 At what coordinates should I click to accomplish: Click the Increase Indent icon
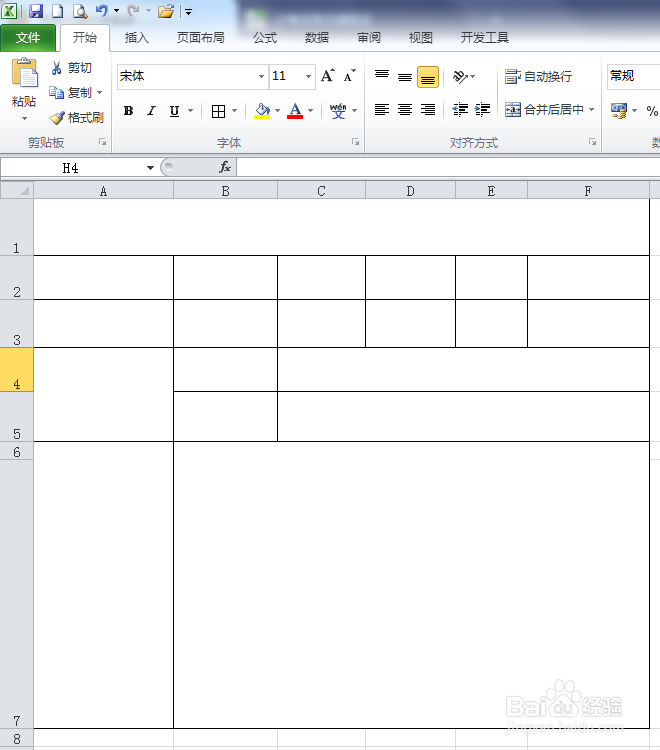(482, 110)
